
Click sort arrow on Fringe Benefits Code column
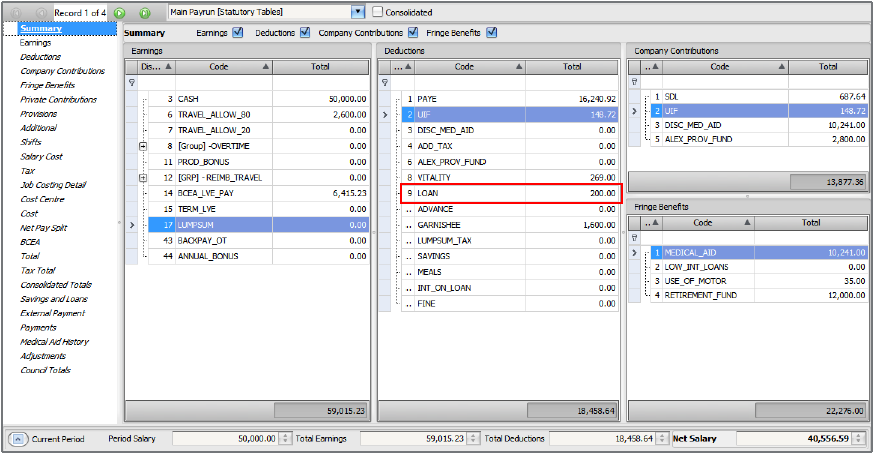(747, 222)
